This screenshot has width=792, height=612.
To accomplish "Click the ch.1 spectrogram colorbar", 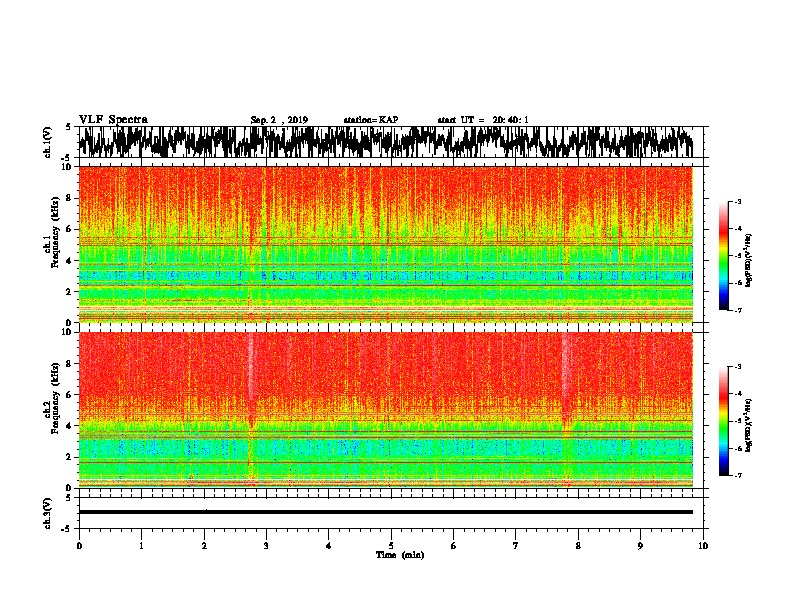I will tap(723, 256).
